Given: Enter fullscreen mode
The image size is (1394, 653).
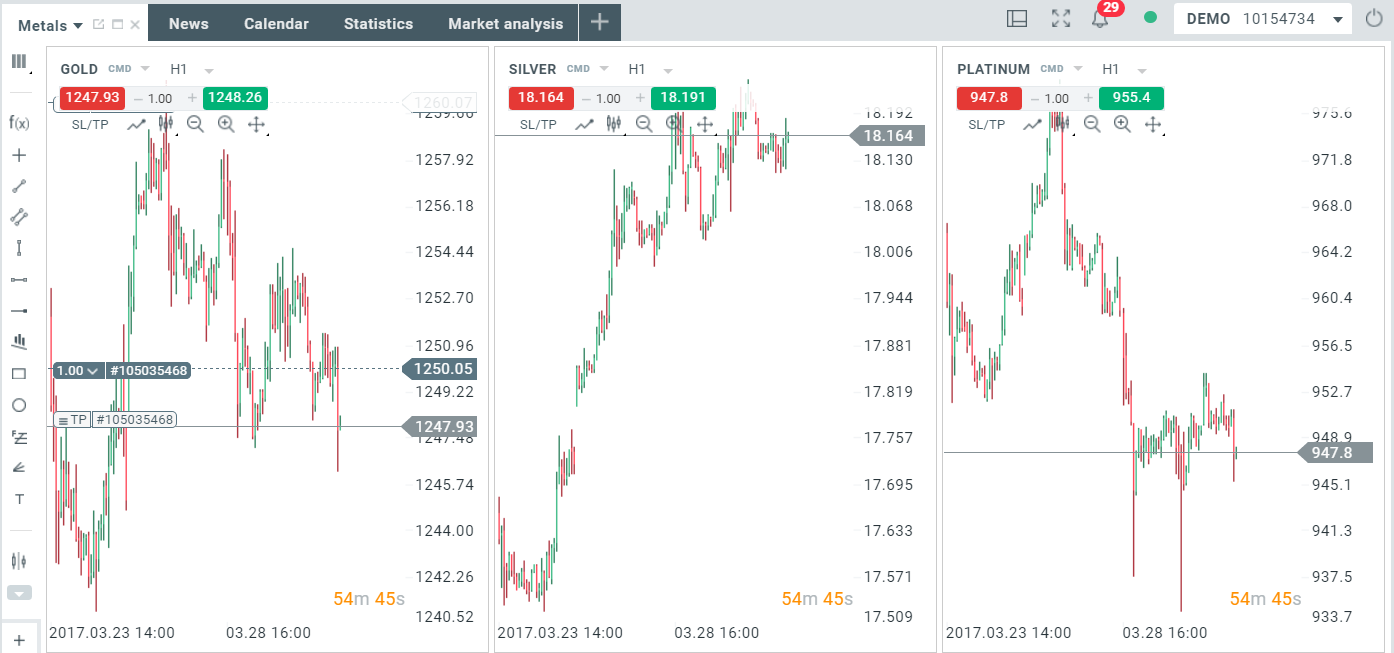Looking at the screenshot, I should click(1061, 19).
